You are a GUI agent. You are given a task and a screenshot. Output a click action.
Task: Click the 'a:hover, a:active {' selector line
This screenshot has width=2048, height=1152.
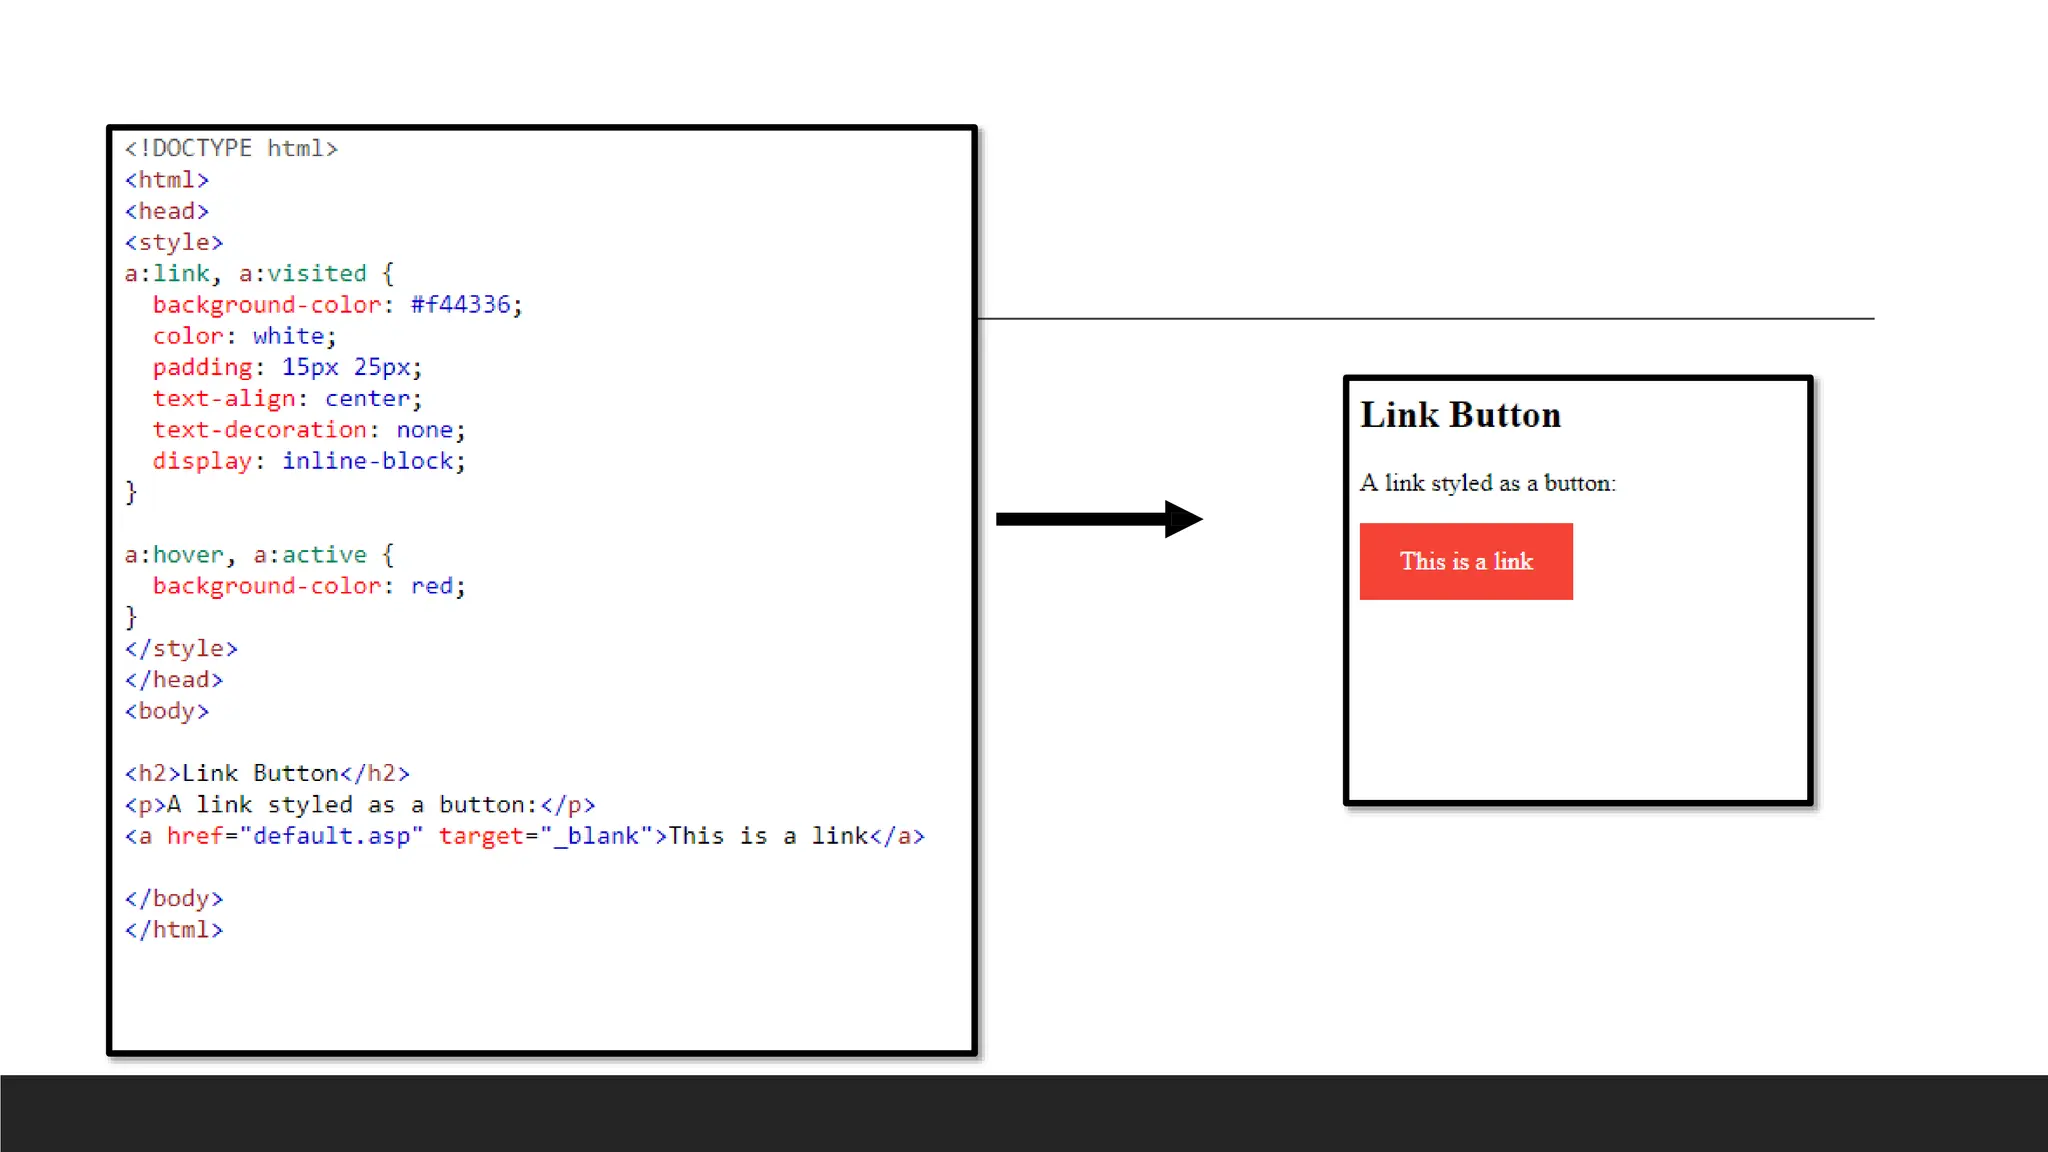tap(259, 554)
